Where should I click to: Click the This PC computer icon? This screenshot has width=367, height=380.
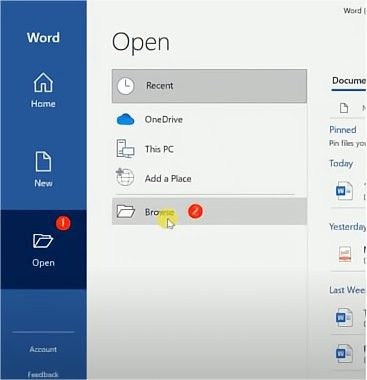pos(125,149)
